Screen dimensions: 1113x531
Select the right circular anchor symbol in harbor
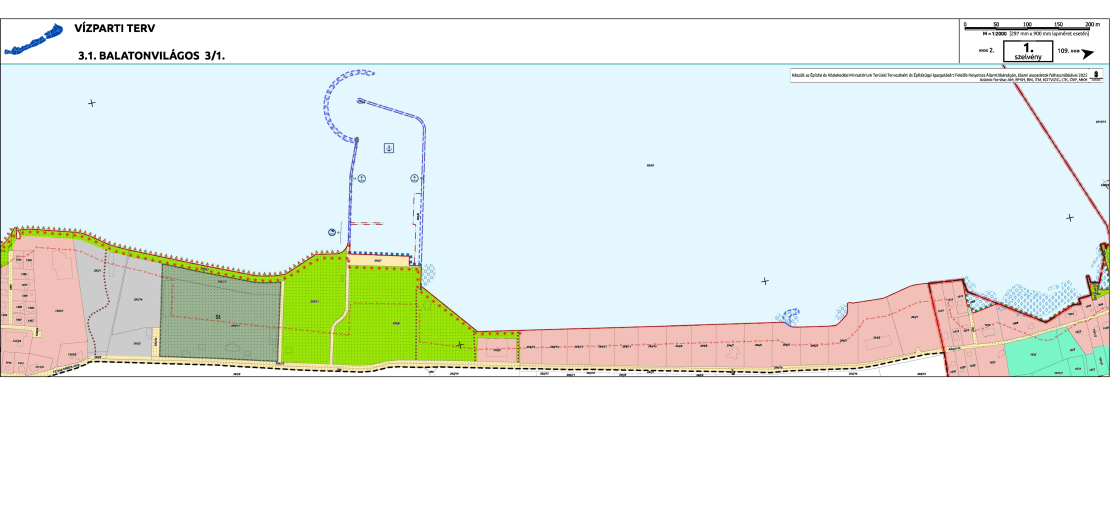click(x=414, y=177)
